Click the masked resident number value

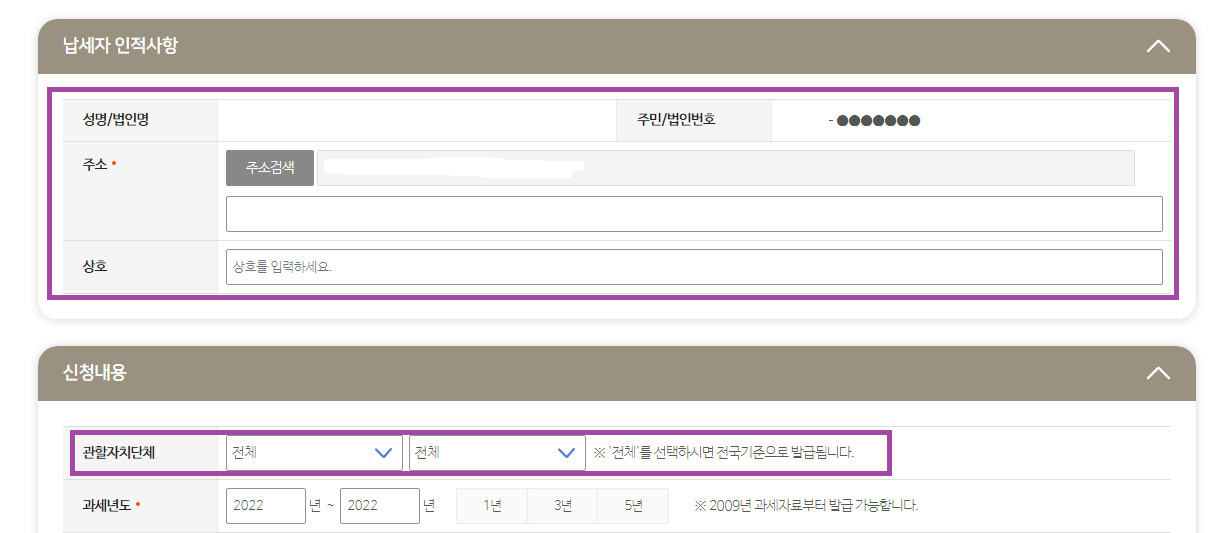874,121
